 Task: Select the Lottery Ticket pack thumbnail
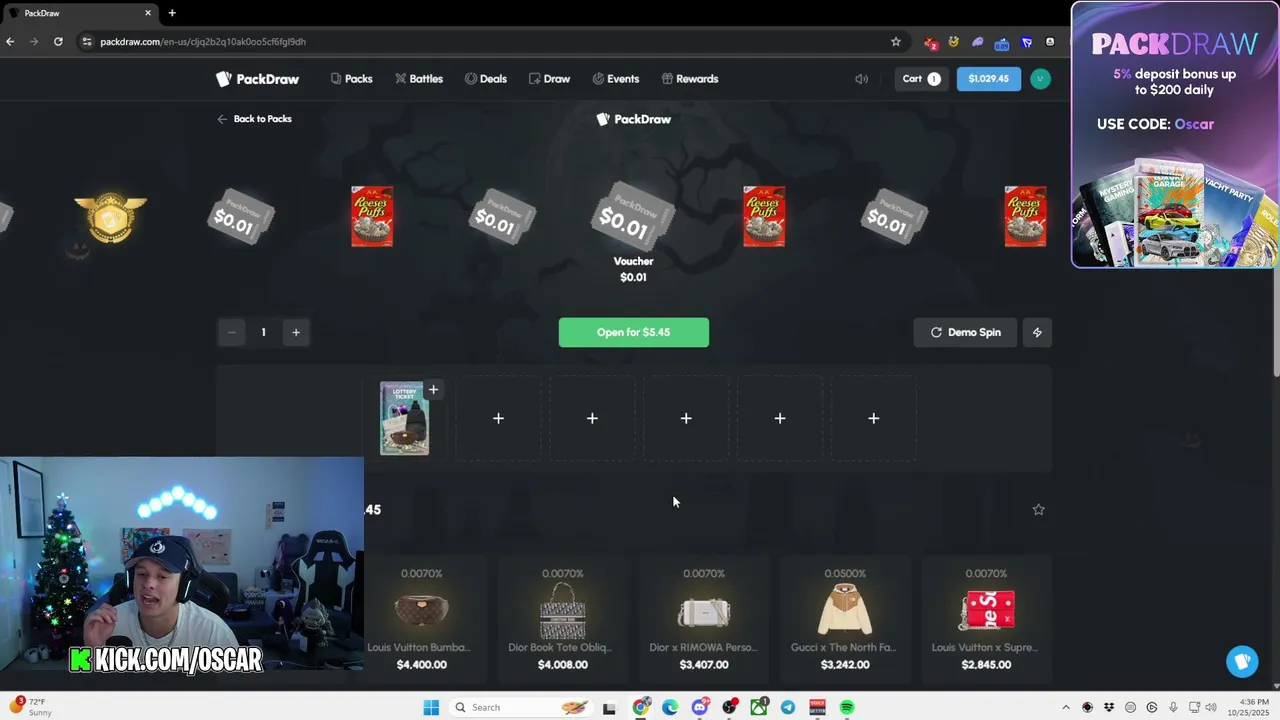404,419
